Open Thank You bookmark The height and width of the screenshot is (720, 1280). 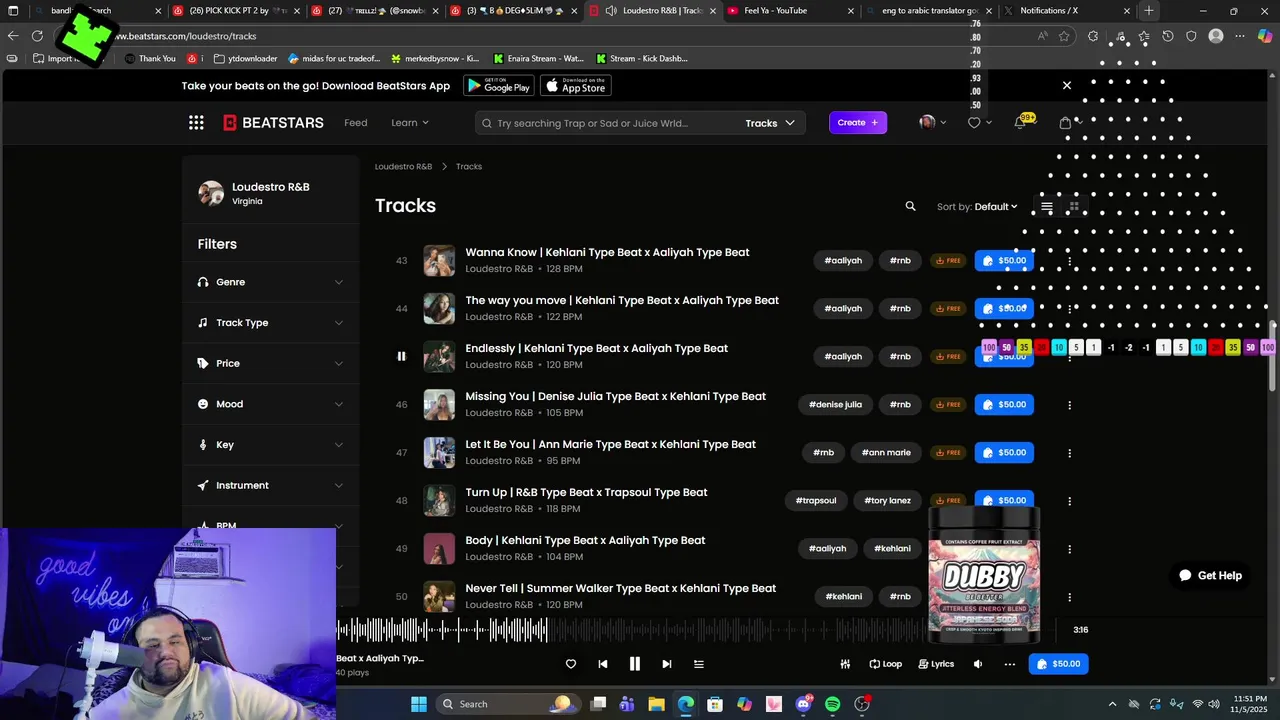(x=150, y=59)
